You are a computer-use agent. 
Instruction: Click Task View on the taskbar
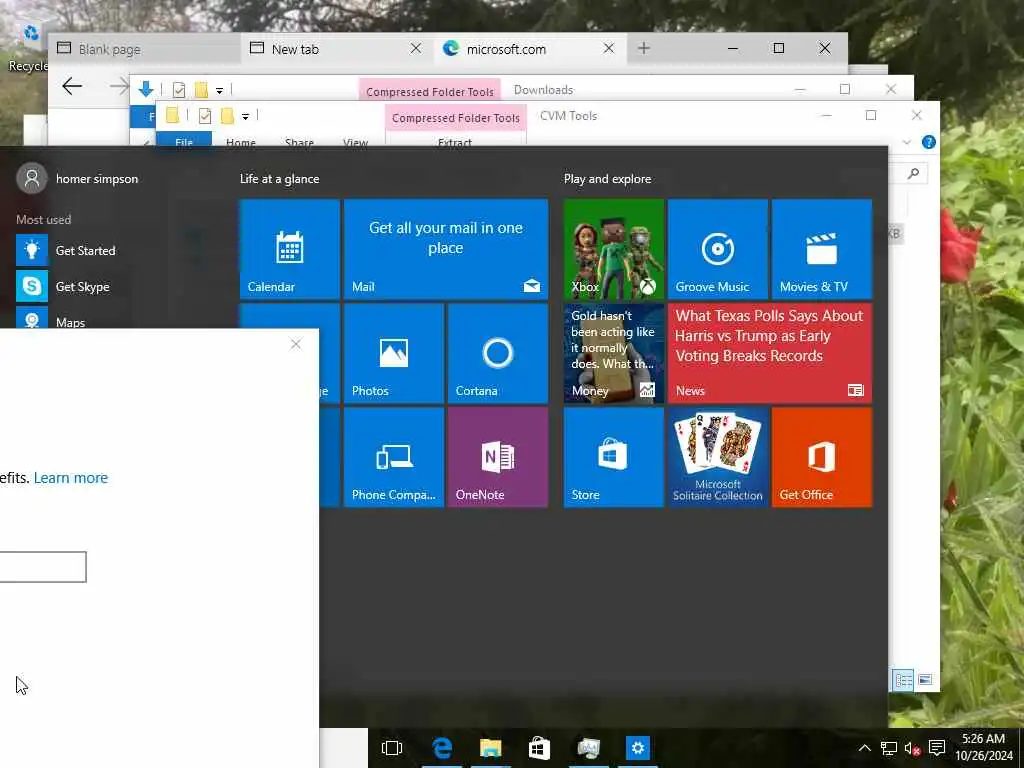coord(392,748)
